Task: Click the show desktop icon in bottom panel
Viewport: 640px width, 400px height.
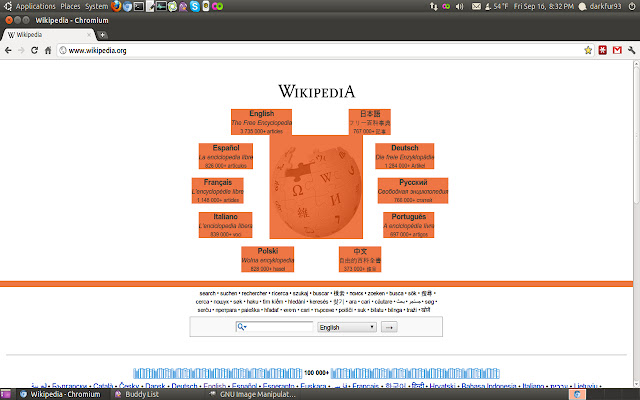Action: point(6,394)
